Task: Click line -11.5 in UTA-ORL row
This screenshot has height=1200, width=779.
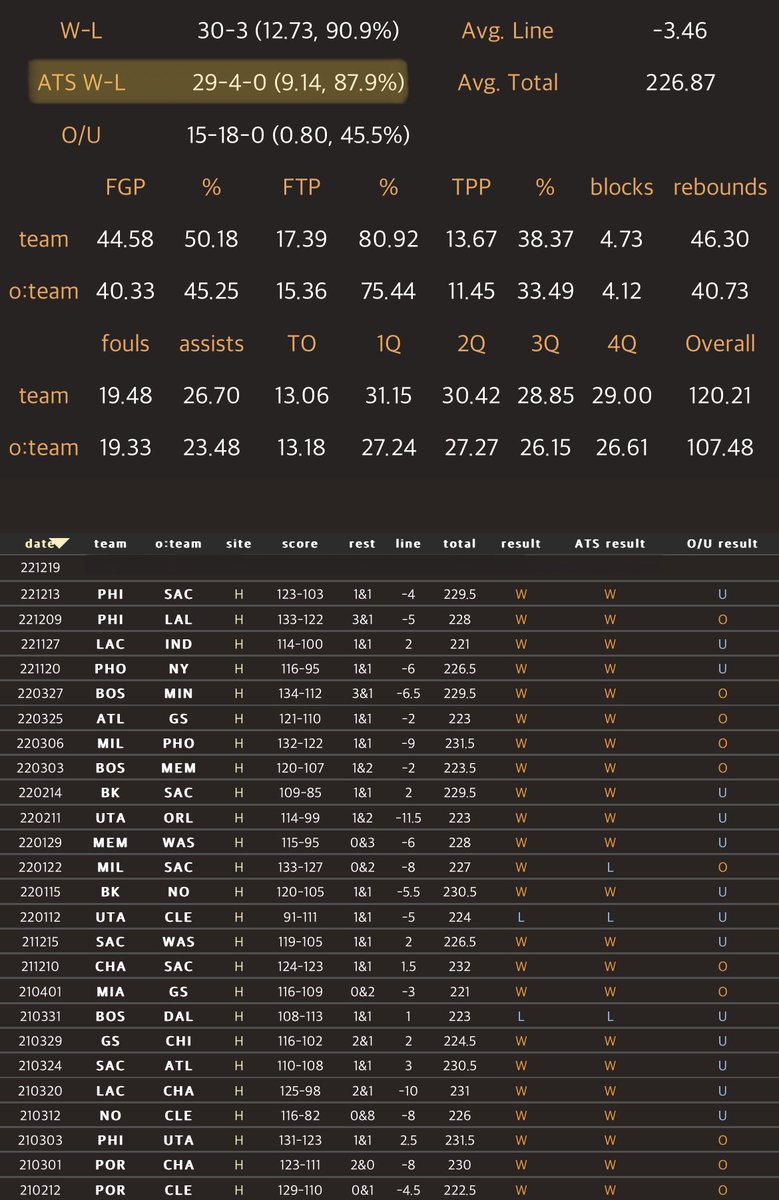Action: click(x=408, y=818)
